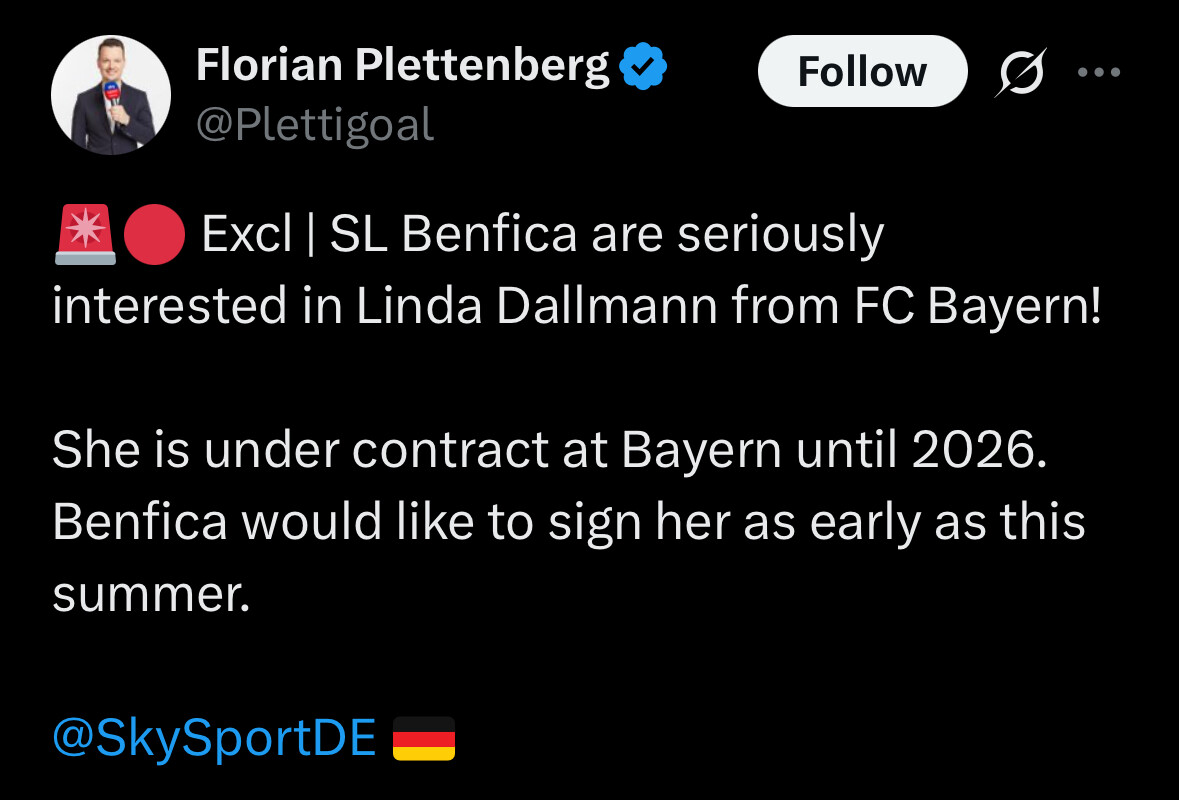Click the Florian Plettenberg display name

click(403, 65)
